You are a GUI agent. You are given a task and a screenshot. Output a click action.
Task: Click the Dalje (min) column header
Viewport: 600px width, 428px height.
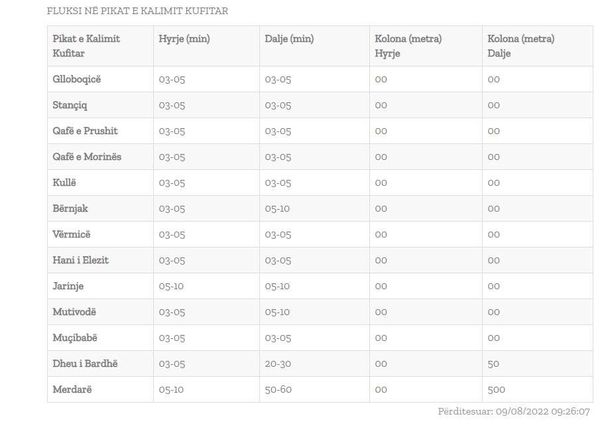coord(289,39)
